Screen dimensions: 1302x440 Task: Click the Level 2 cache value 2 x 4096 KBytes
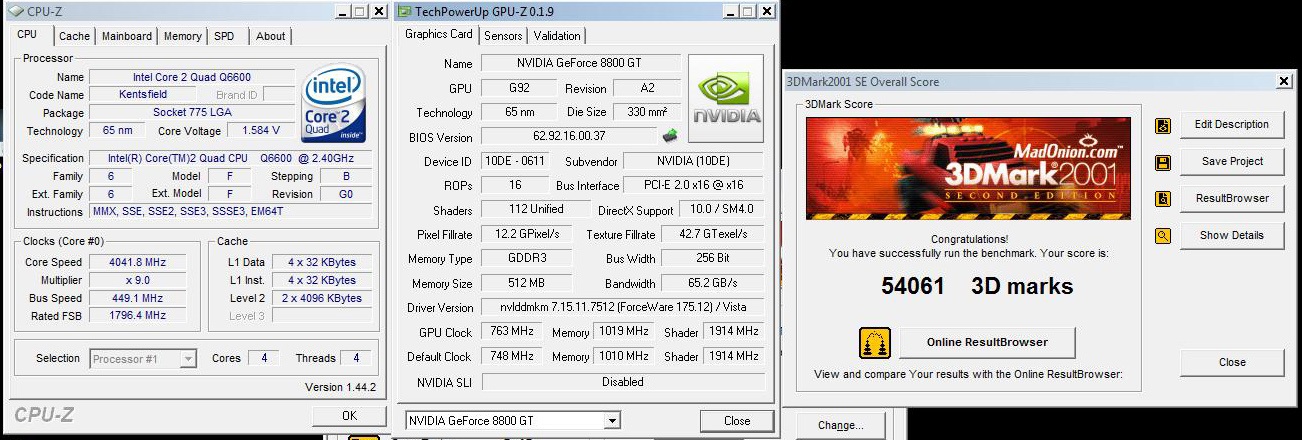pos(322,298)
